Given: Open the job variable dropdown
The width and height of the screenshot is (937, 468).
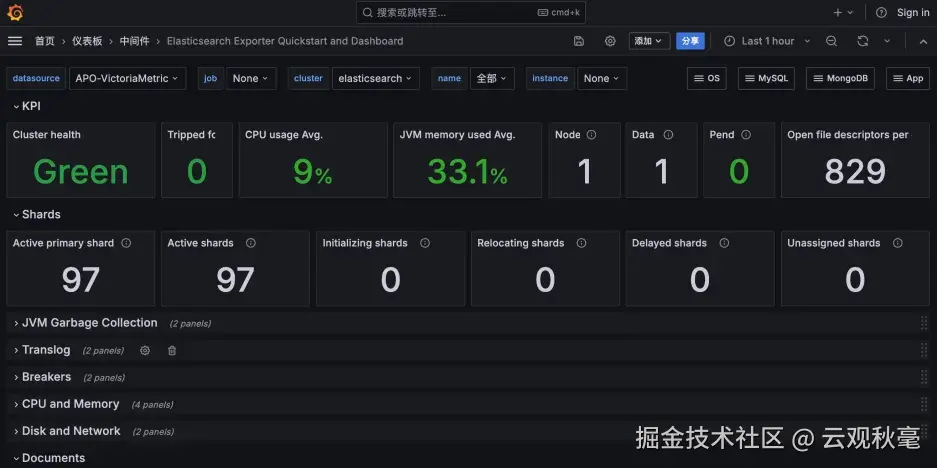Looking at the screenshot, I should coord(251,78).
